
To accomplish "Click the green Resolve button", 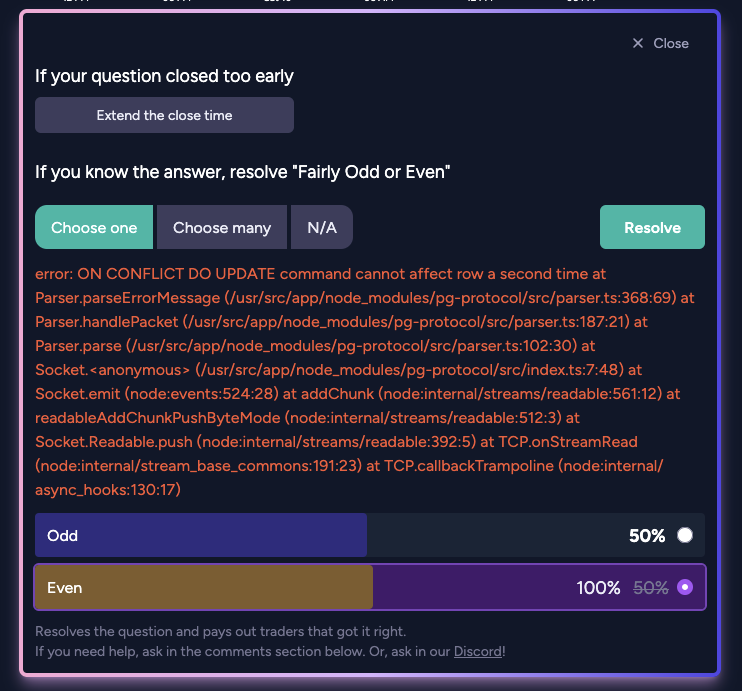I will click(652, 227).
